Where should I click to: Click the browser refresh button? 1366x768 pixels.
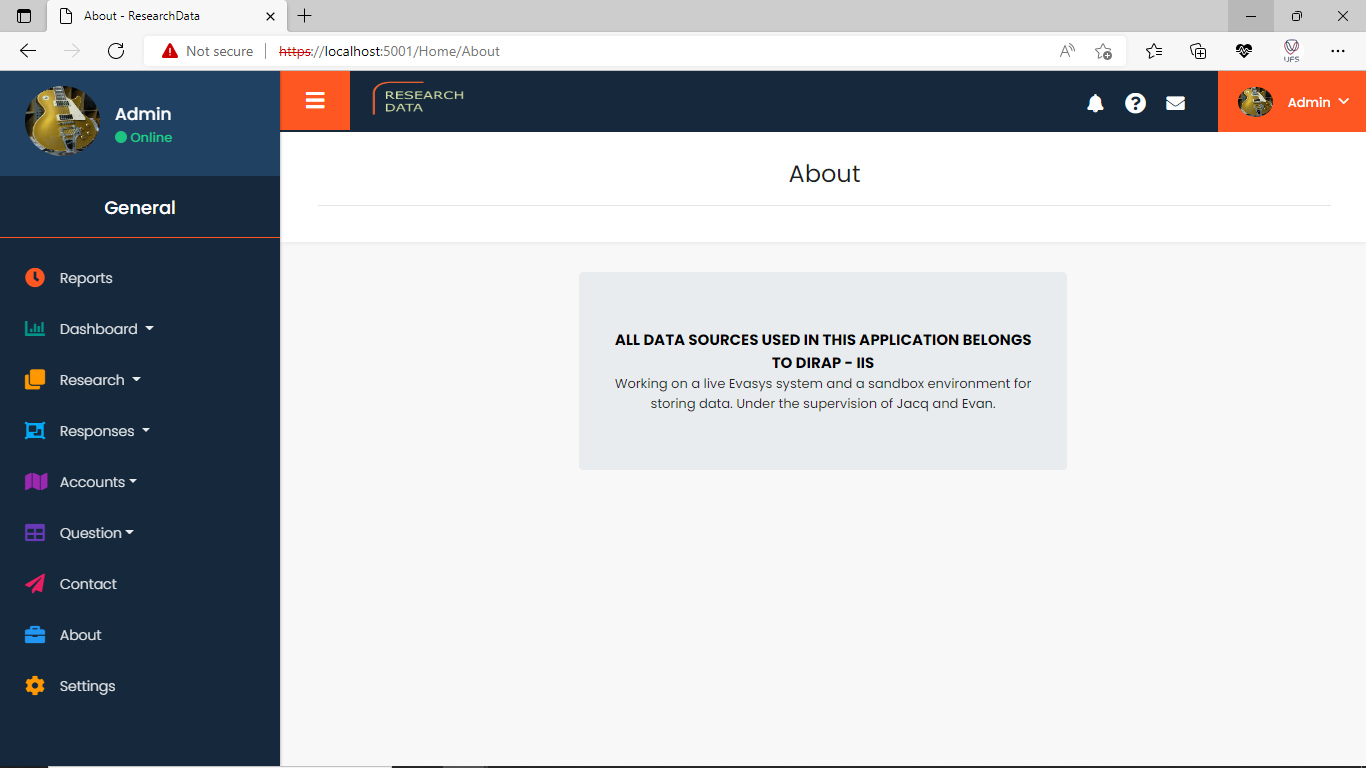pos(116,51)
